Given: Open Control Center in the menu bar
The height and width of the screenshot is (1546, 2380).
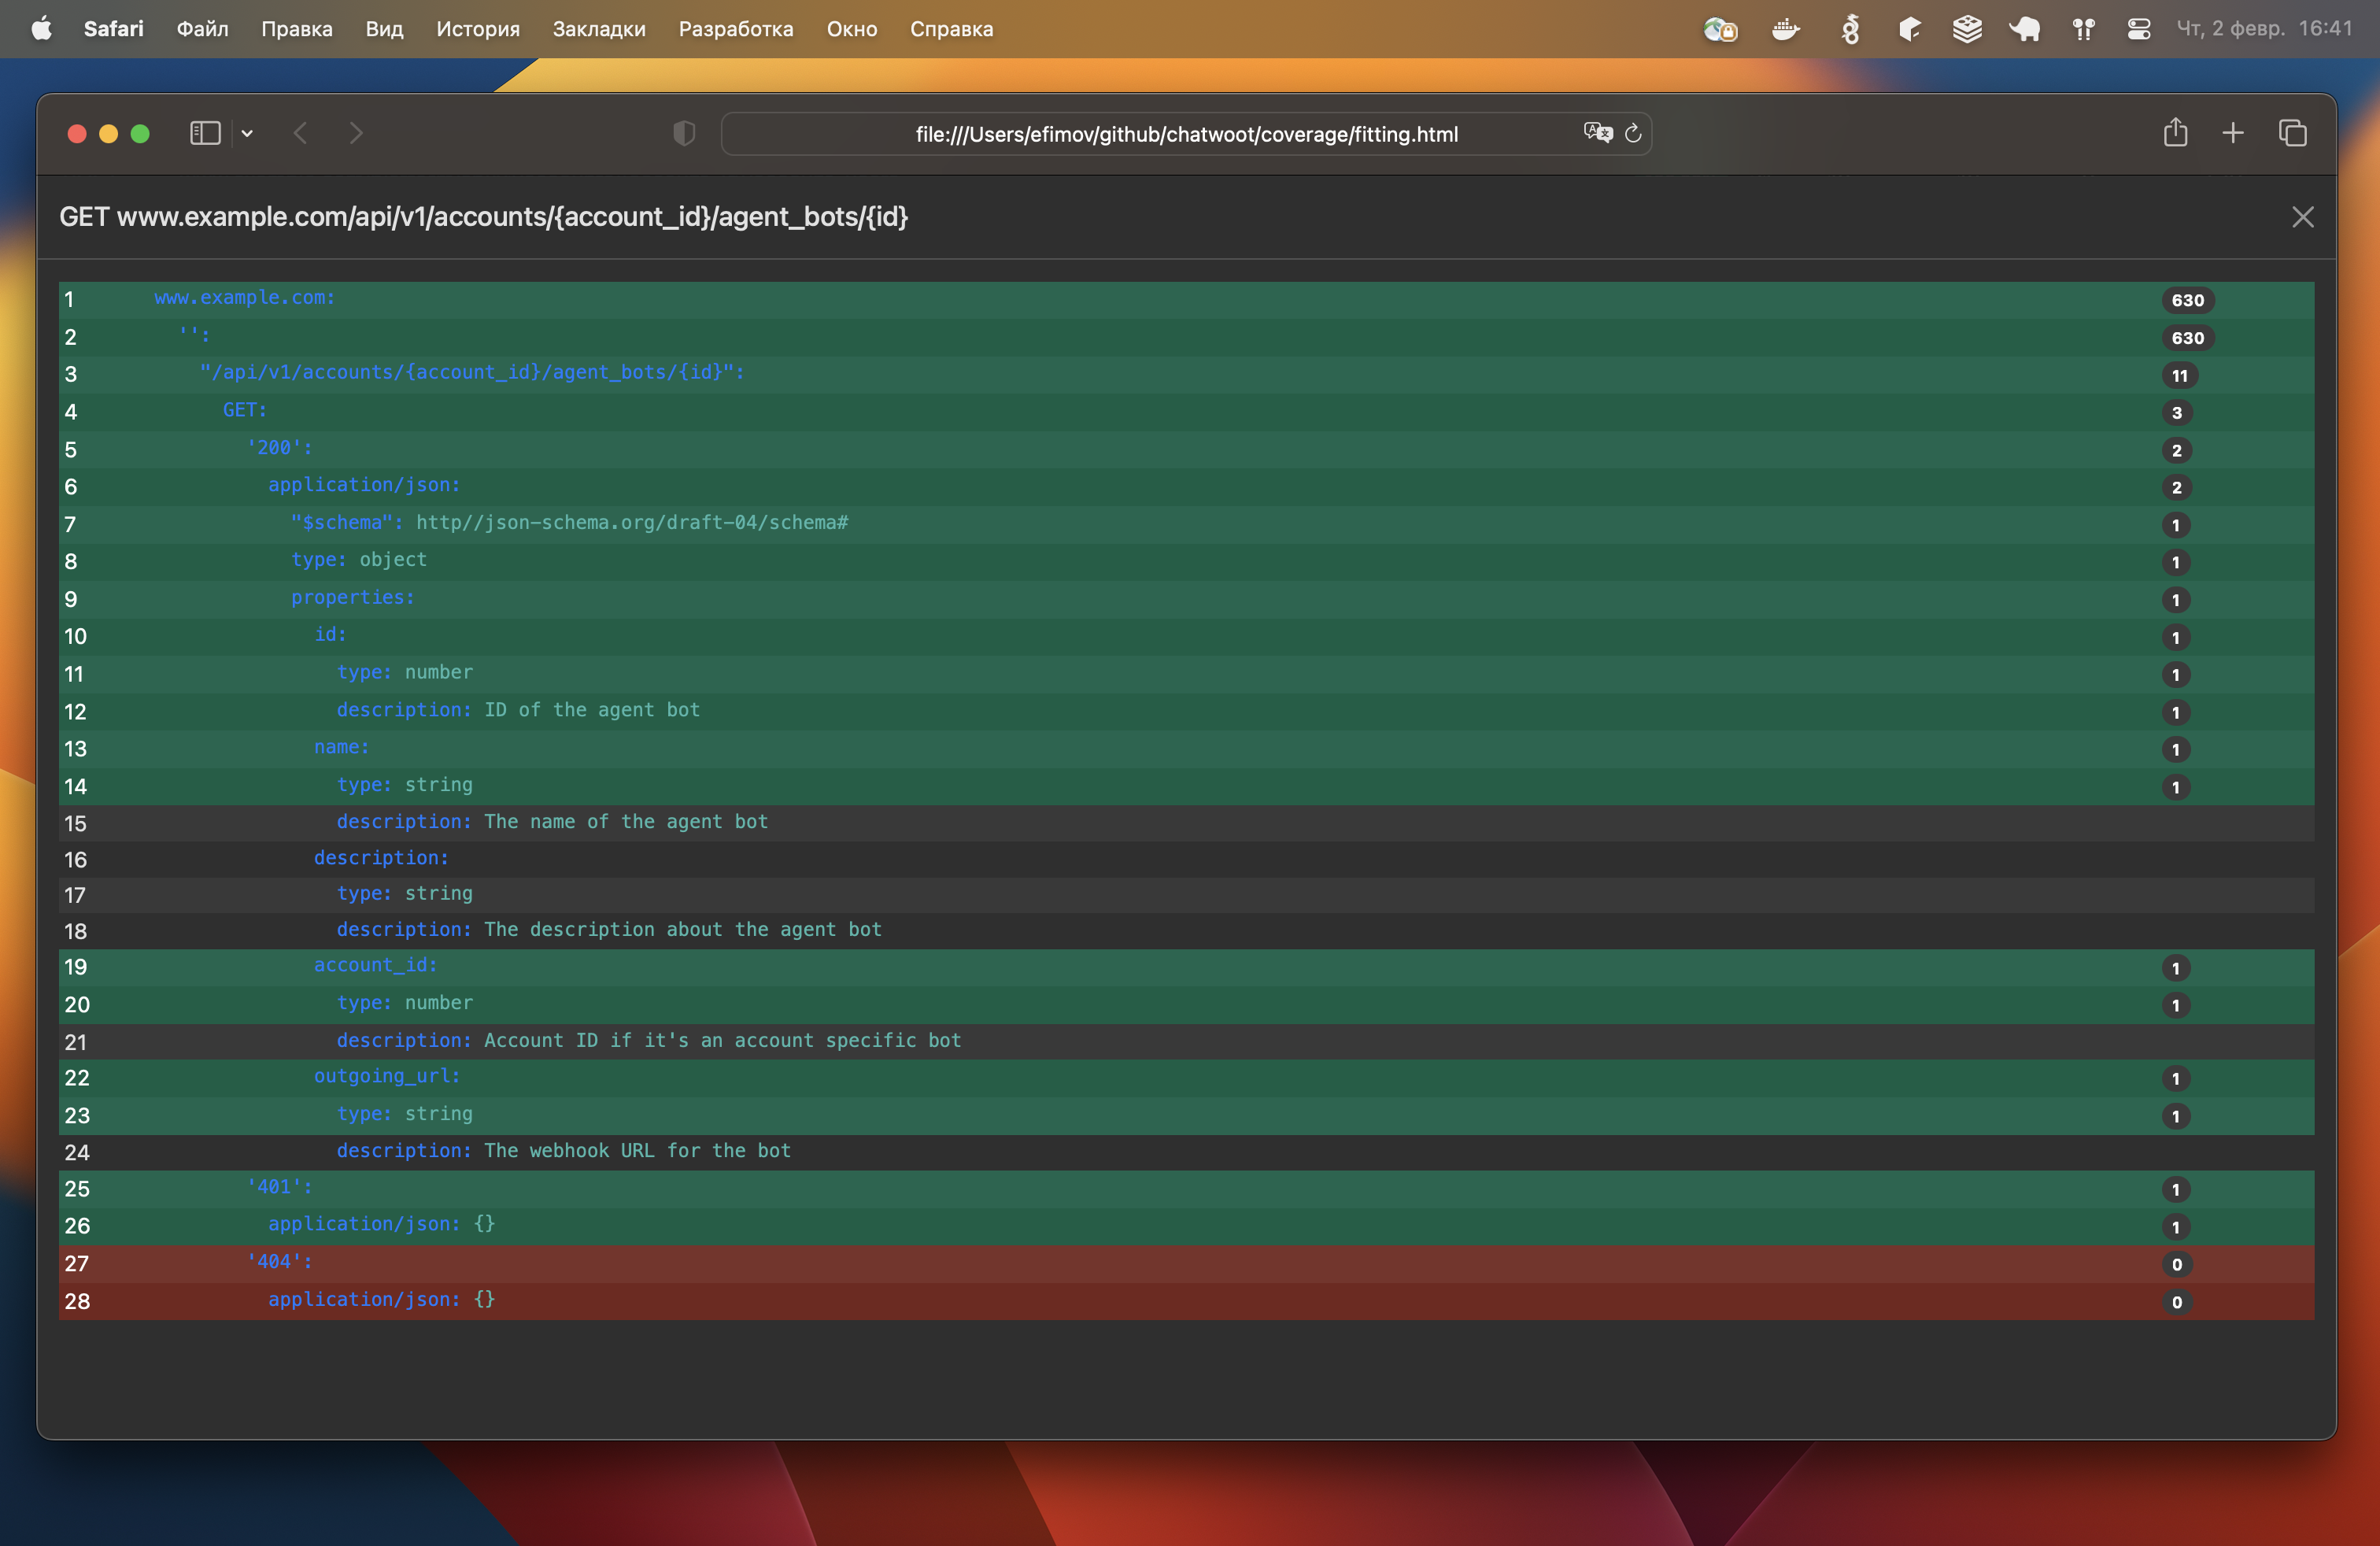Looking at the screenshot, I should 2138,29.
